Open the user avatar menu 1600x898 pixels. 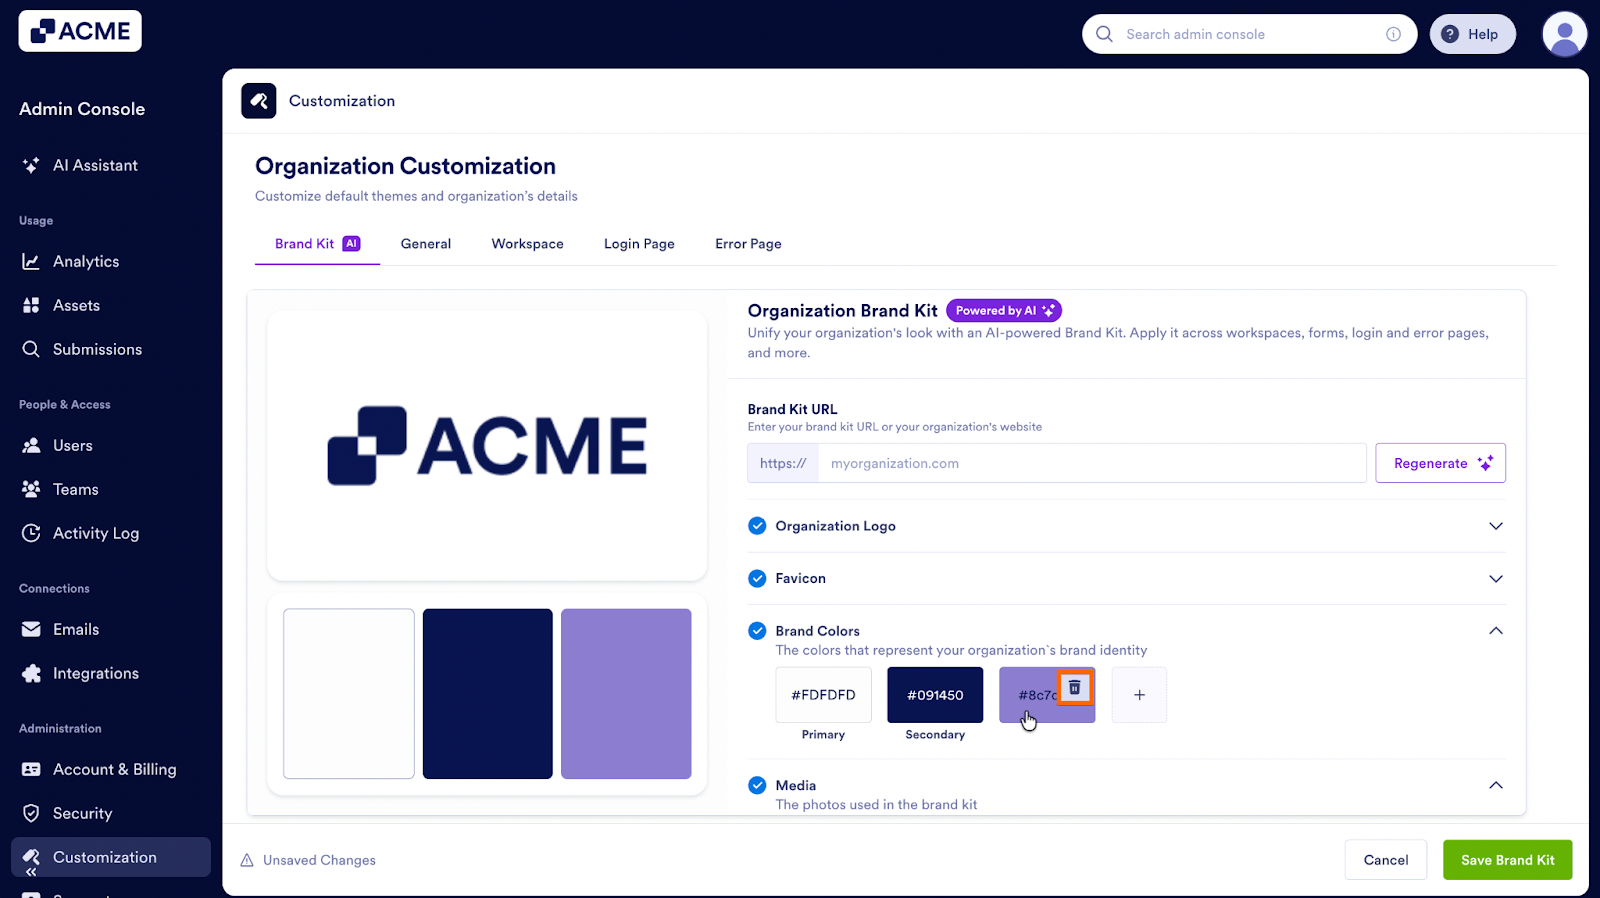pos(1564,34)
